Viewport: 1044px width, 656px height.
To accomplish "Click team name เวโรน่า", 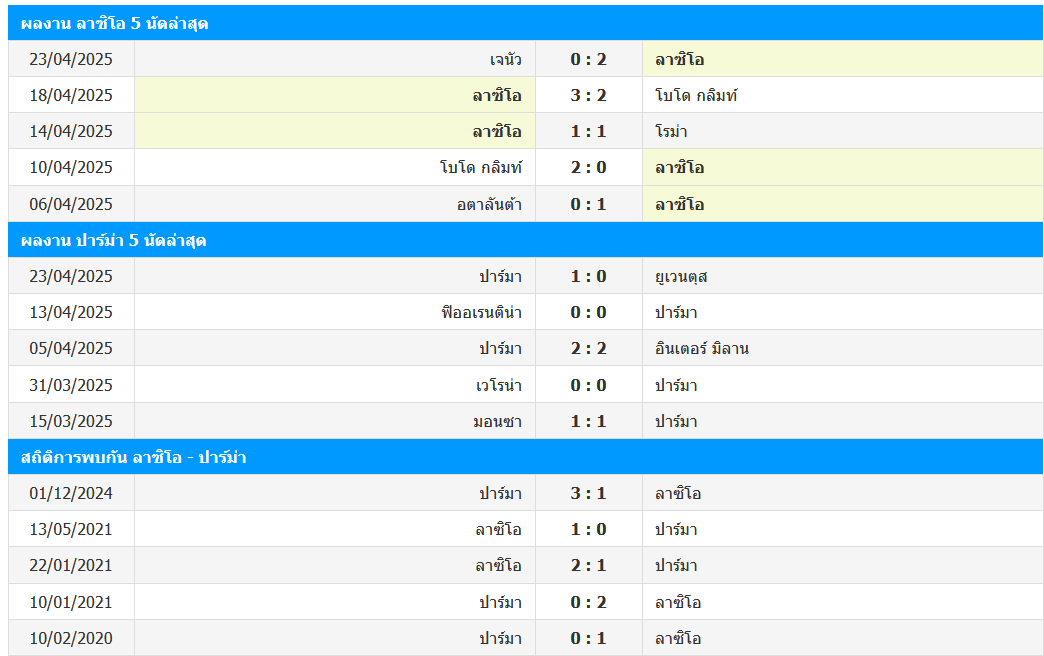I will tap(498, 385).
